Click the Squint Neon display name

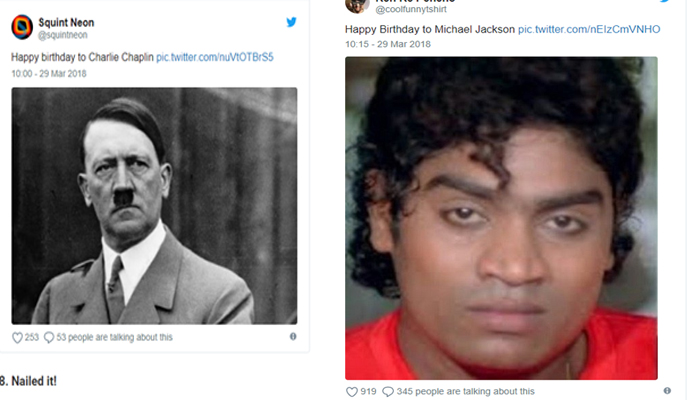pyautogui.click(x=66, y=22)
